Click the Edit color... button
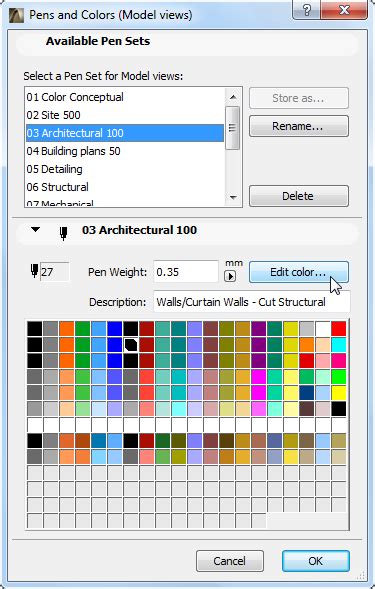 tap(299, 272)
